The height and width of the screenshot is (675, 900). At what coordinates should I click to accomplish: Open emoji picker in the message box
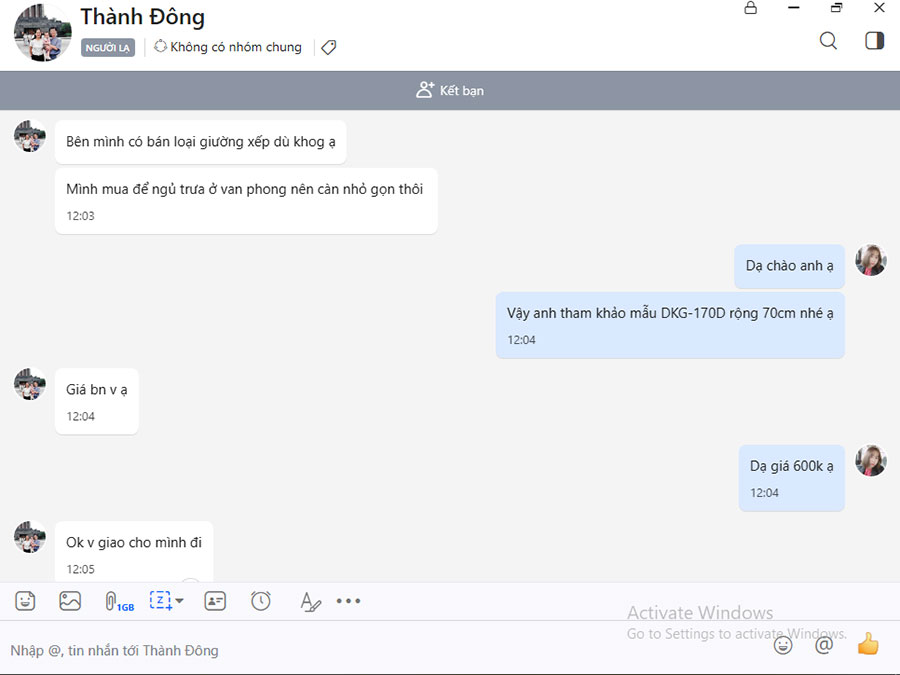click(783, 645)
